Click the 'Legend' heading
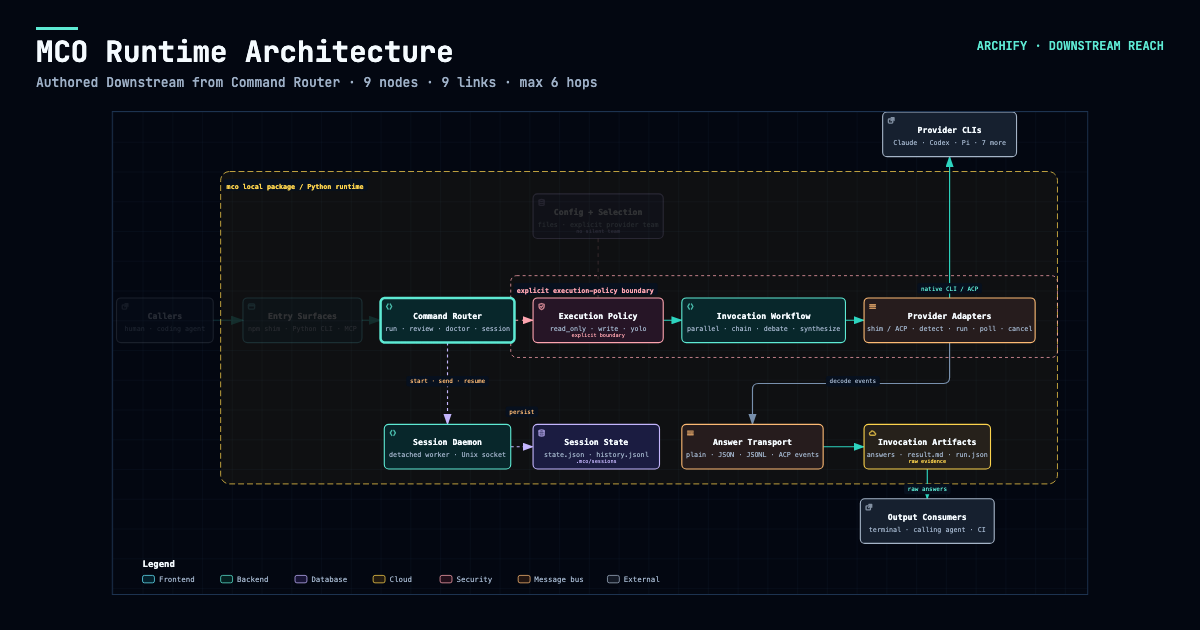 click(159, 564)
